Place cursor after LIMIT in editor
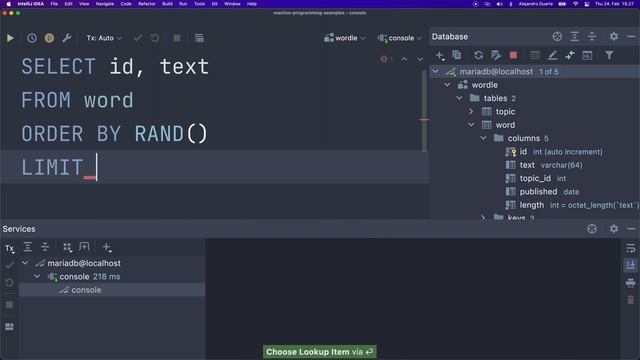Viewport: 640px width, 360px height. (96, 167)
